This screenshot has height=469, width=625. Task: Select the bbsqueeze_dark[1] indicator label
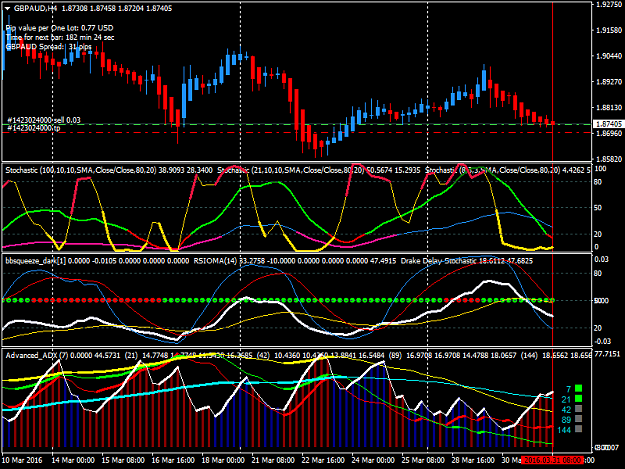click(97, 261)
